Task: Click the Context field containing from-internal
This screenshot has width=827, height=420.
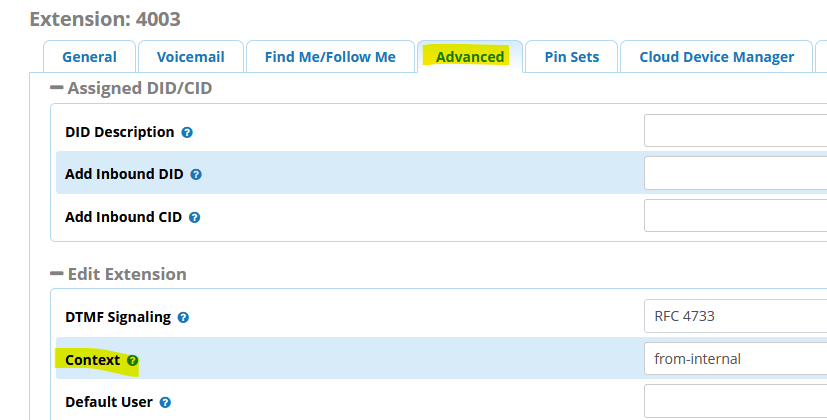Action: [x=735, y=358]
